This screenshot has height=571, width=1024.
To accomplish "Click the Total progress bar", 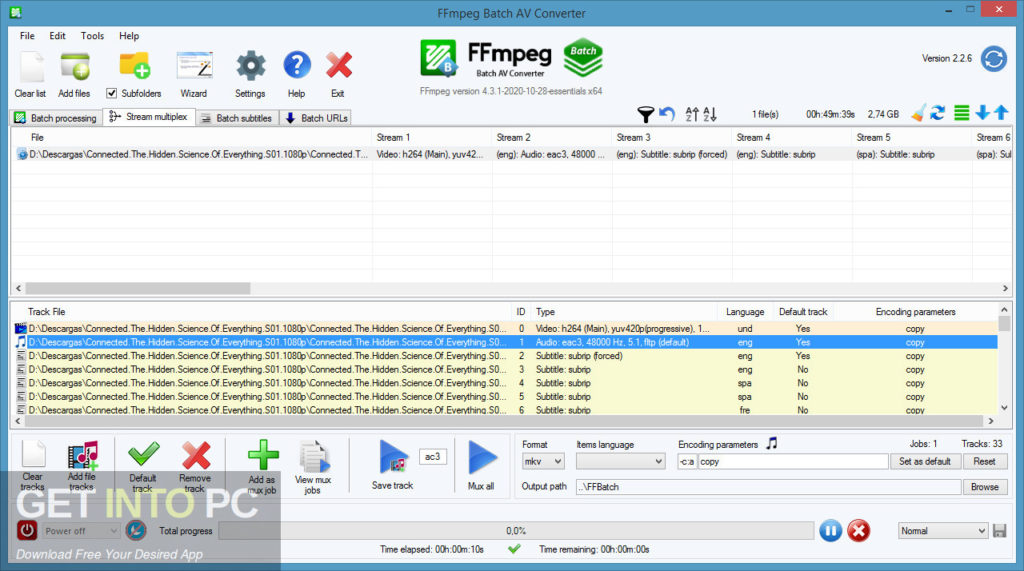I will (x=516, y=530).
